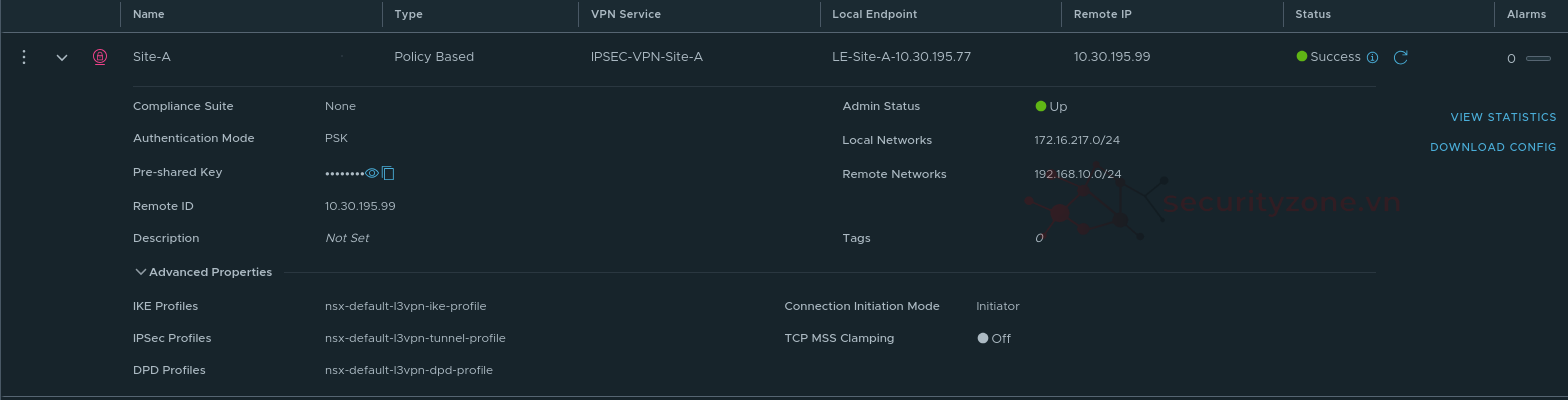This screenshot has height=400, width=1568.
Task: Click the VPN Service column header
Action: tap(625, 14)
